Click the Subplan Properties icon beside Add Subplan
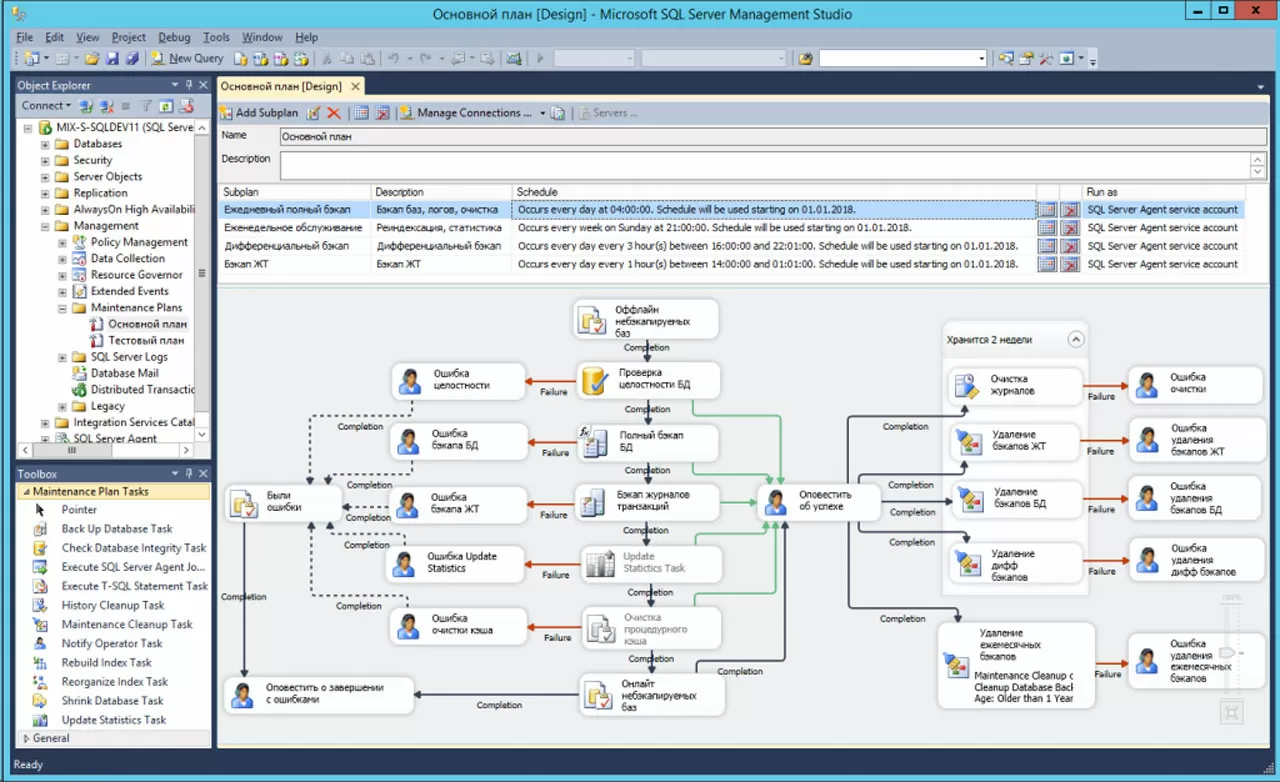Viewport: 1280px width, 782px height. (314, 113)
